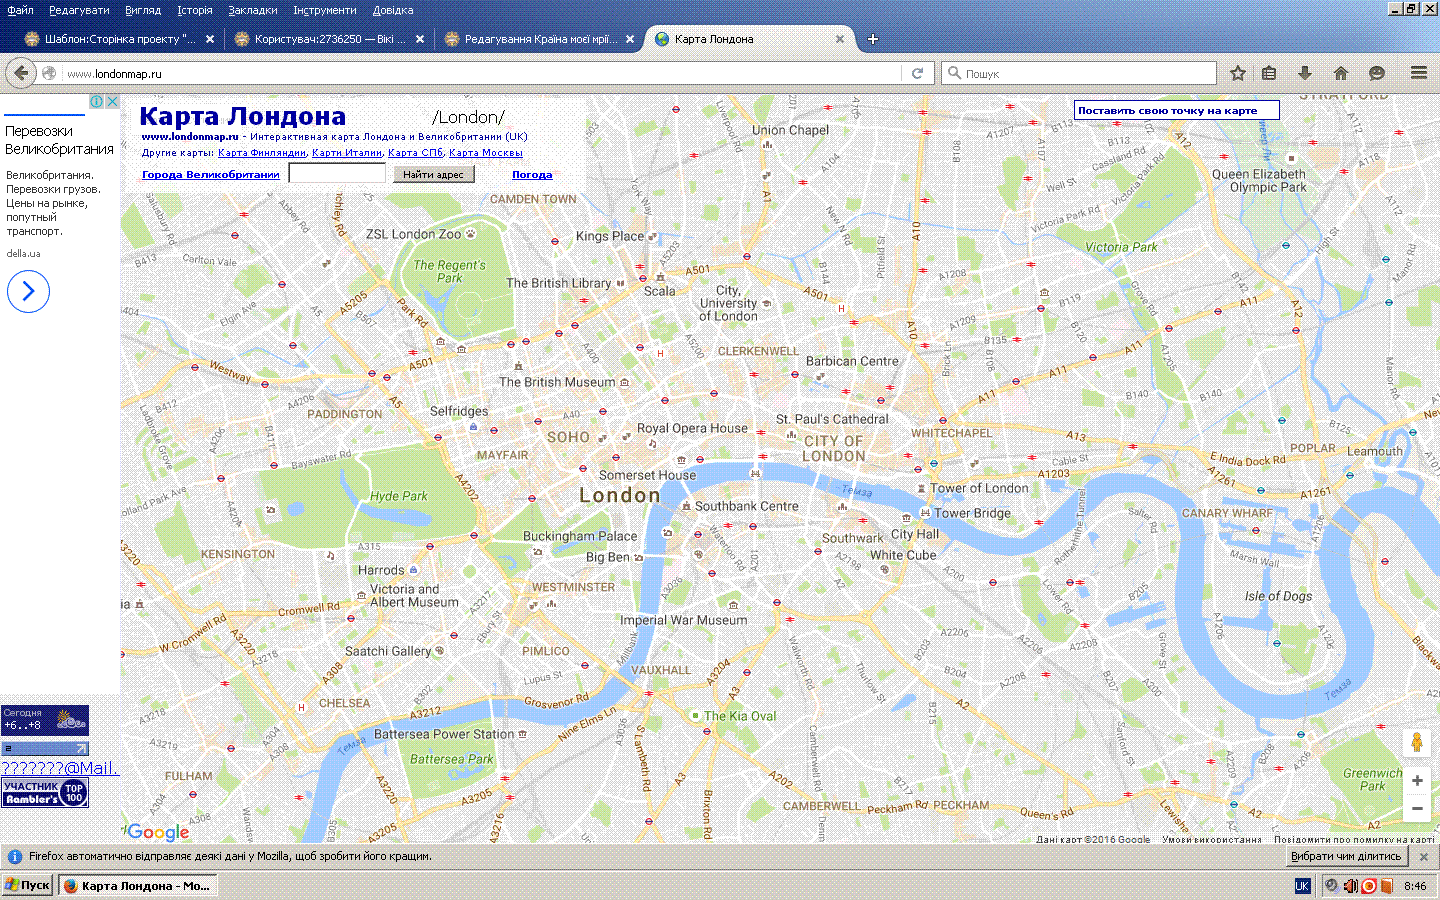Open the bookmarks list icon
Viewport: 1440px width, 900px height.
tap(1269, 73)
